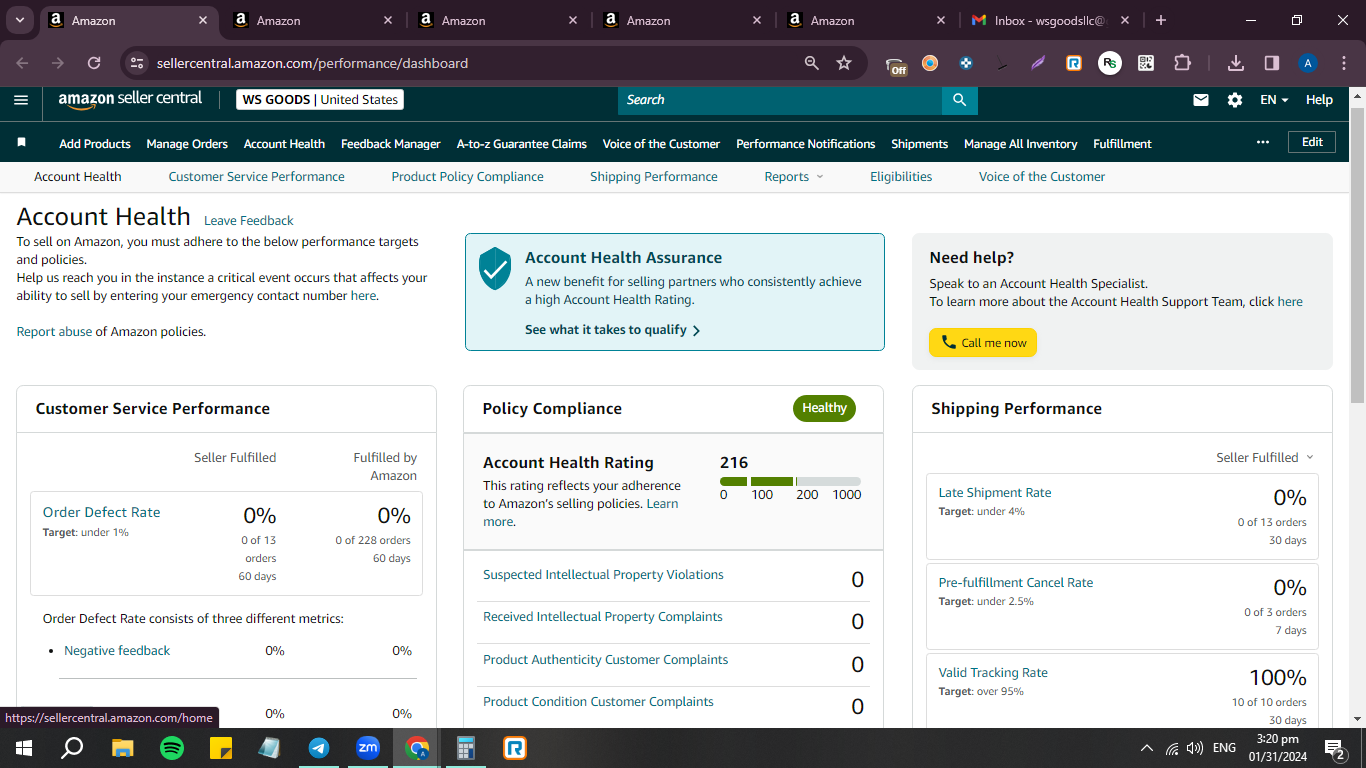This screenshot has width=1366, height=768.
Task: Click the Edit button in navigation bar
Action: click(x=1312, y=142)
